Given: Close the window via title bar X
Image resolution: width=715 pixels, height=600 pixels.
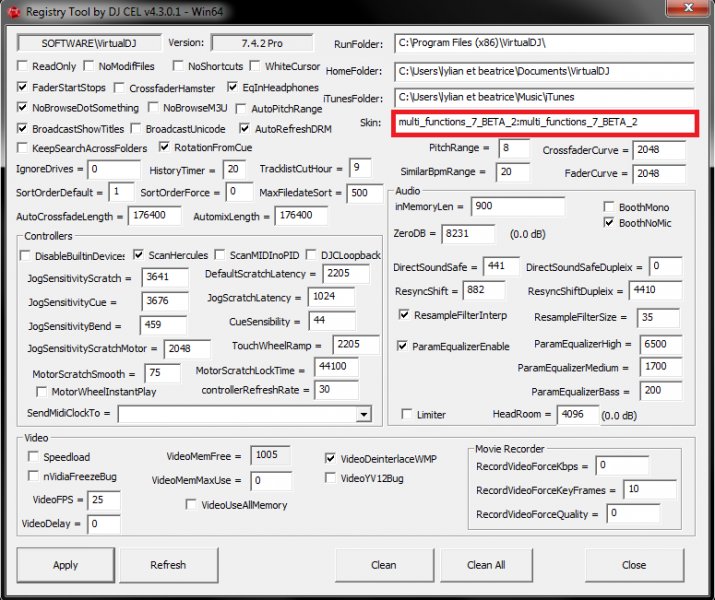Looking at the screenshot, I should (x=689, y=8).
